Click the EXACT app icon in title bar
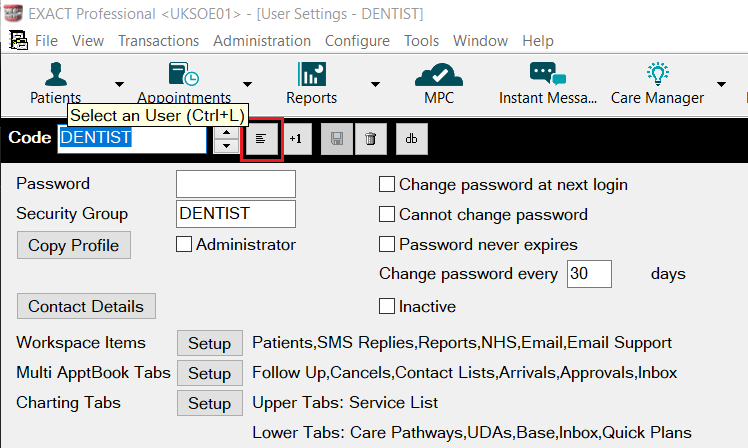This screenshot has height=448, width=748. (13, 13)
